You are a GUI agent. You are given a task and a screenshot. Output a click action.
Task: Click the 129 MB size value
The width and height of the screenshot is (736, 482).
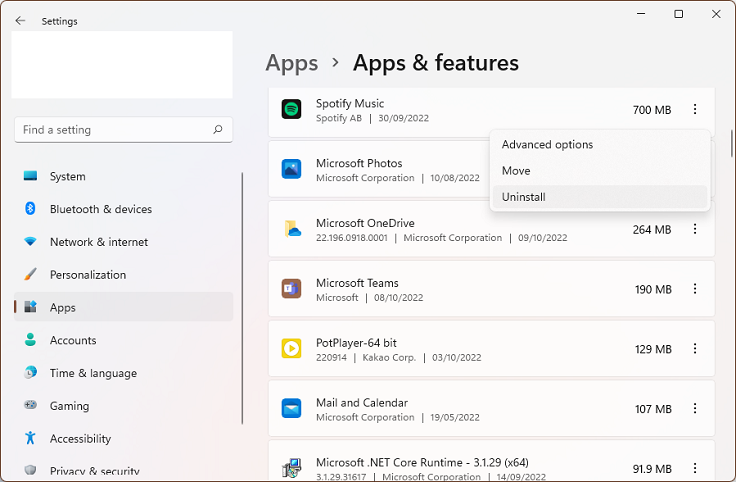pyautogui.click(x=653, y=349)
